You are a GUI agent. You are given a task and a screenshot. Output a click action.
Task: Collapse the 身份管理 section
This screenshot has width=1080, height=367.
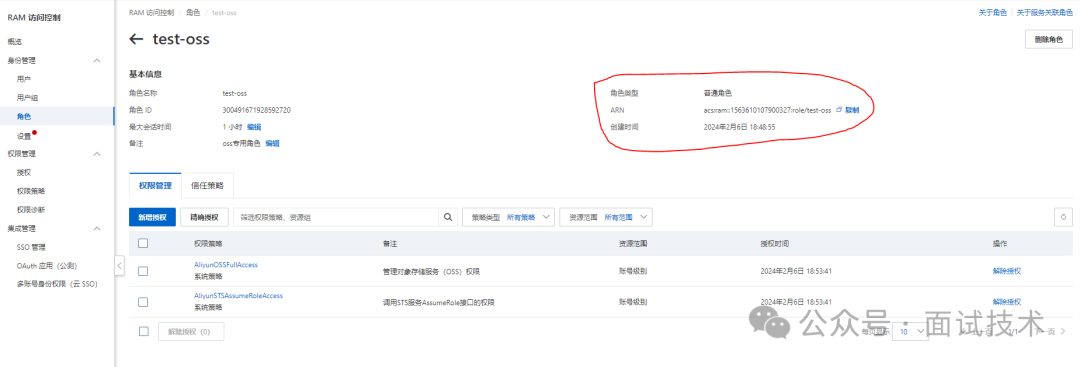click(x=97, y=61)
